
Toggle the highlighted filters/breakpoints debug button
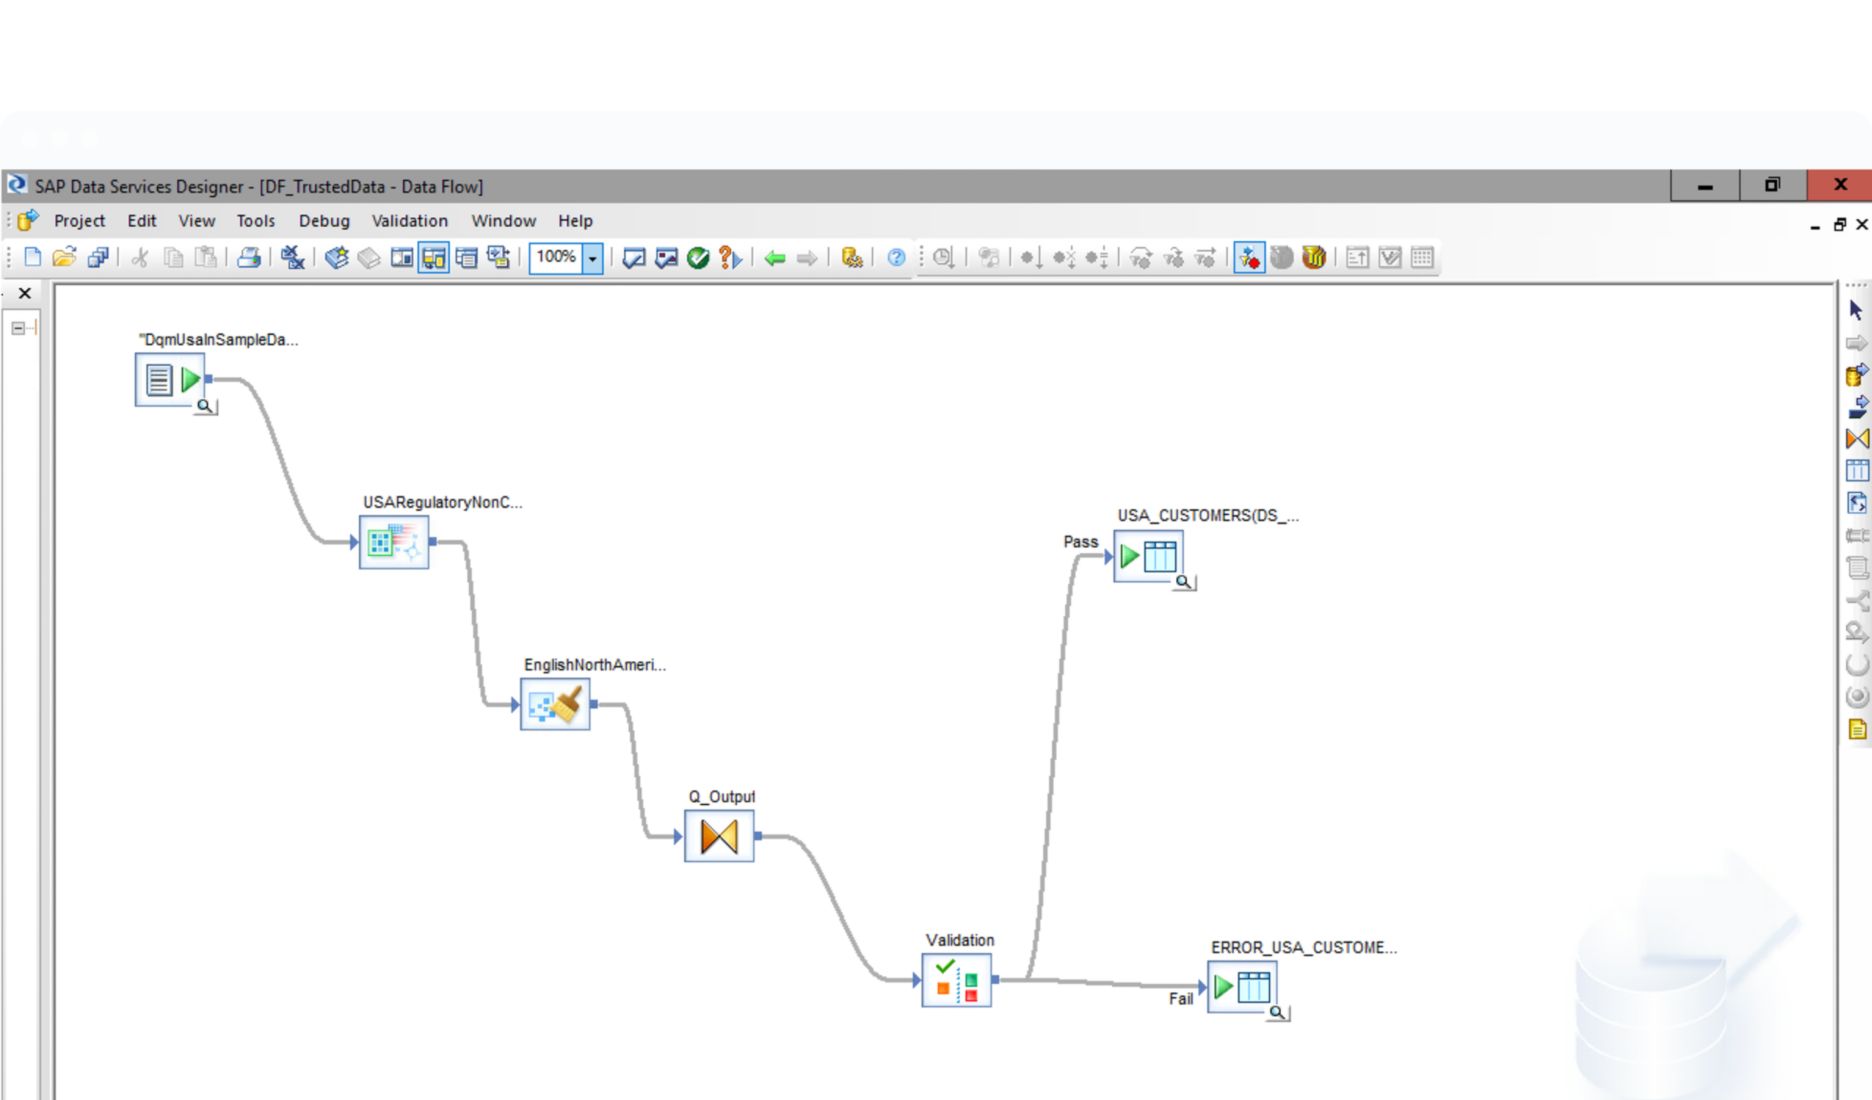[x=1249, y=258]
